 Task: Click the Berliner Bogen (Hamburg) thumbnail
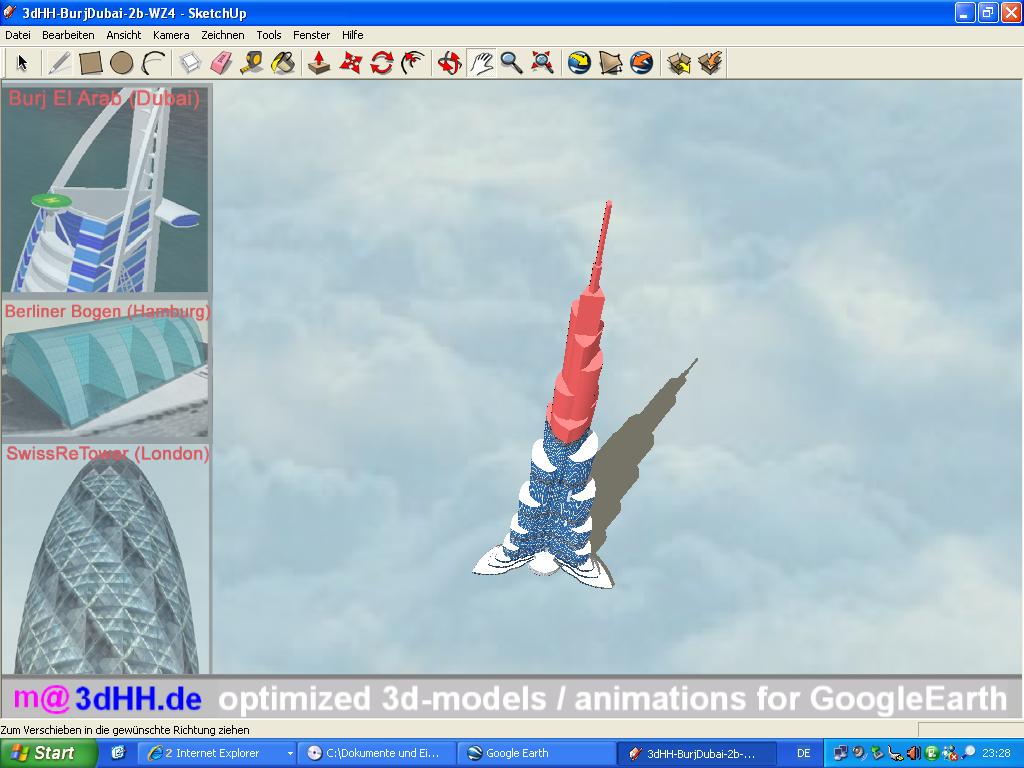(x=105, y=368)
